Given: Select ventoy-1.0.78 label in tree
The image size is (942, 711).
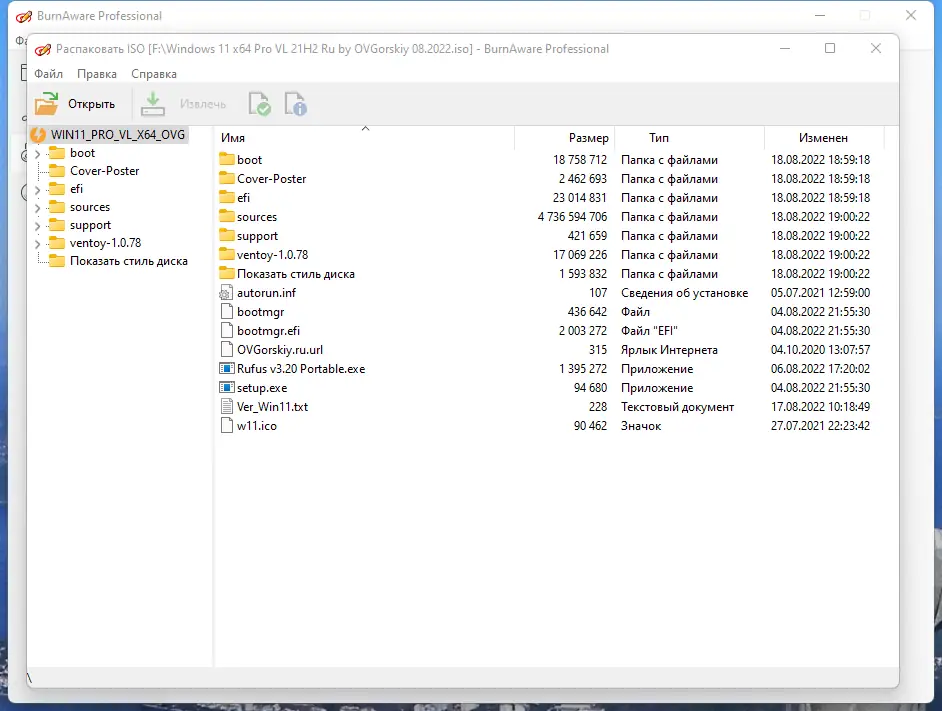Looking at the screenshot, I should pos(105,243).
